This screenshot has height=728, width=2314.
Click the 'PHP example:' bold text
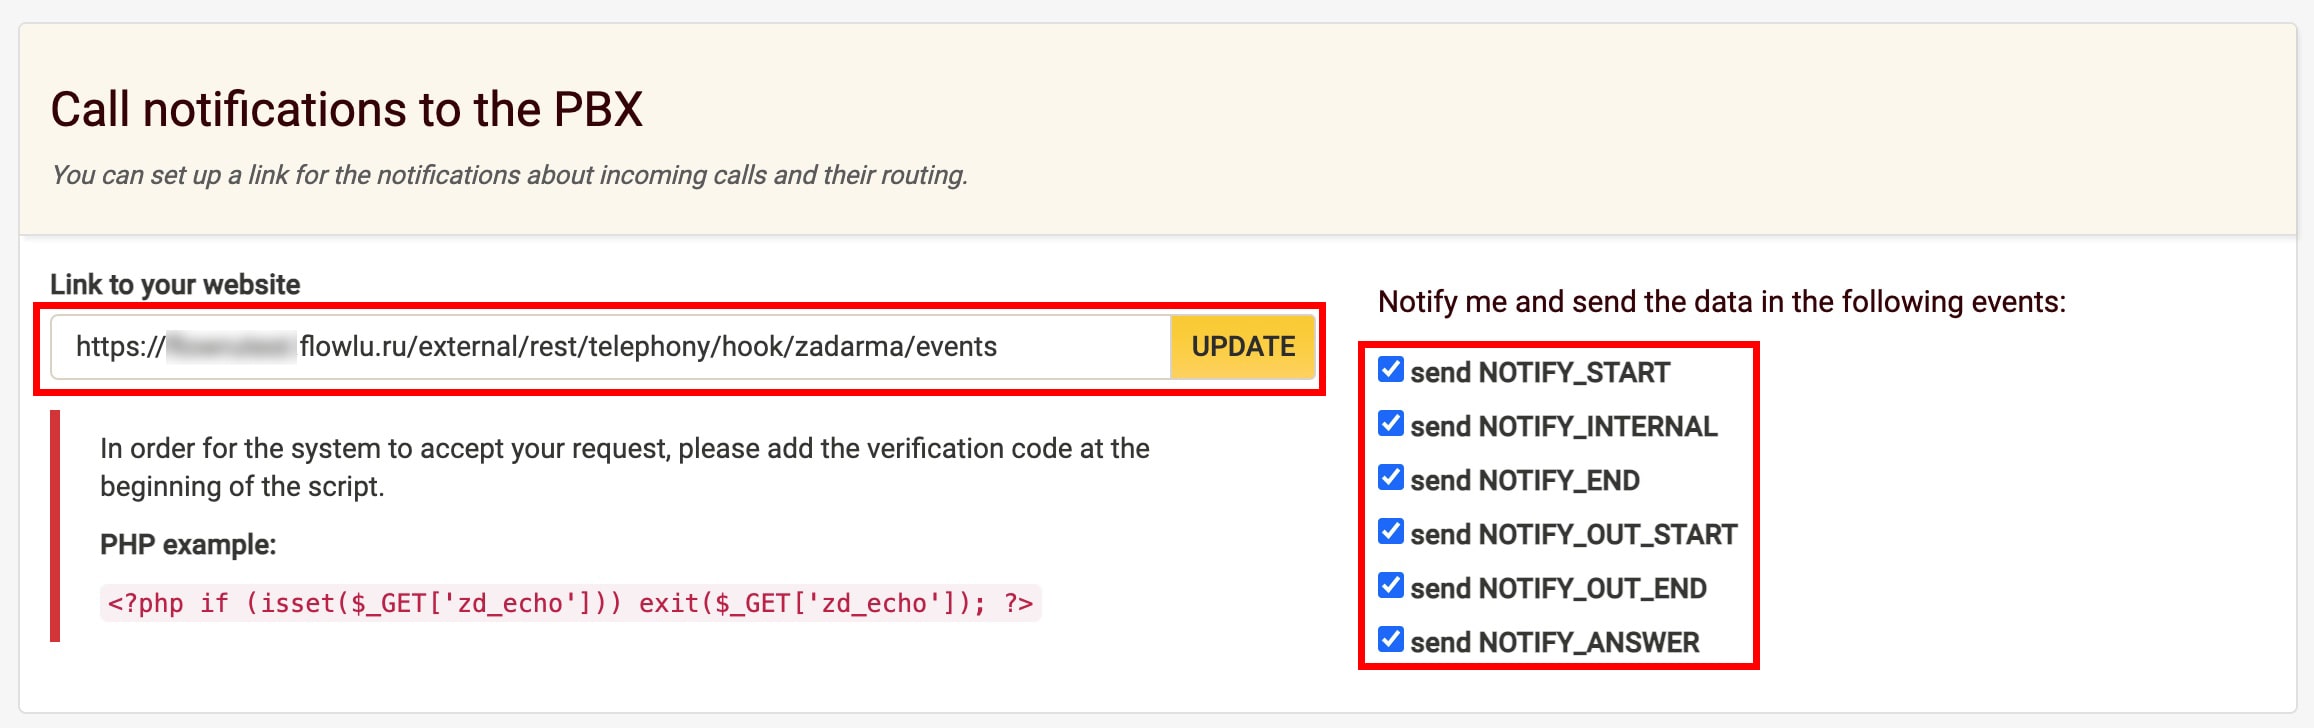point(188,545)
